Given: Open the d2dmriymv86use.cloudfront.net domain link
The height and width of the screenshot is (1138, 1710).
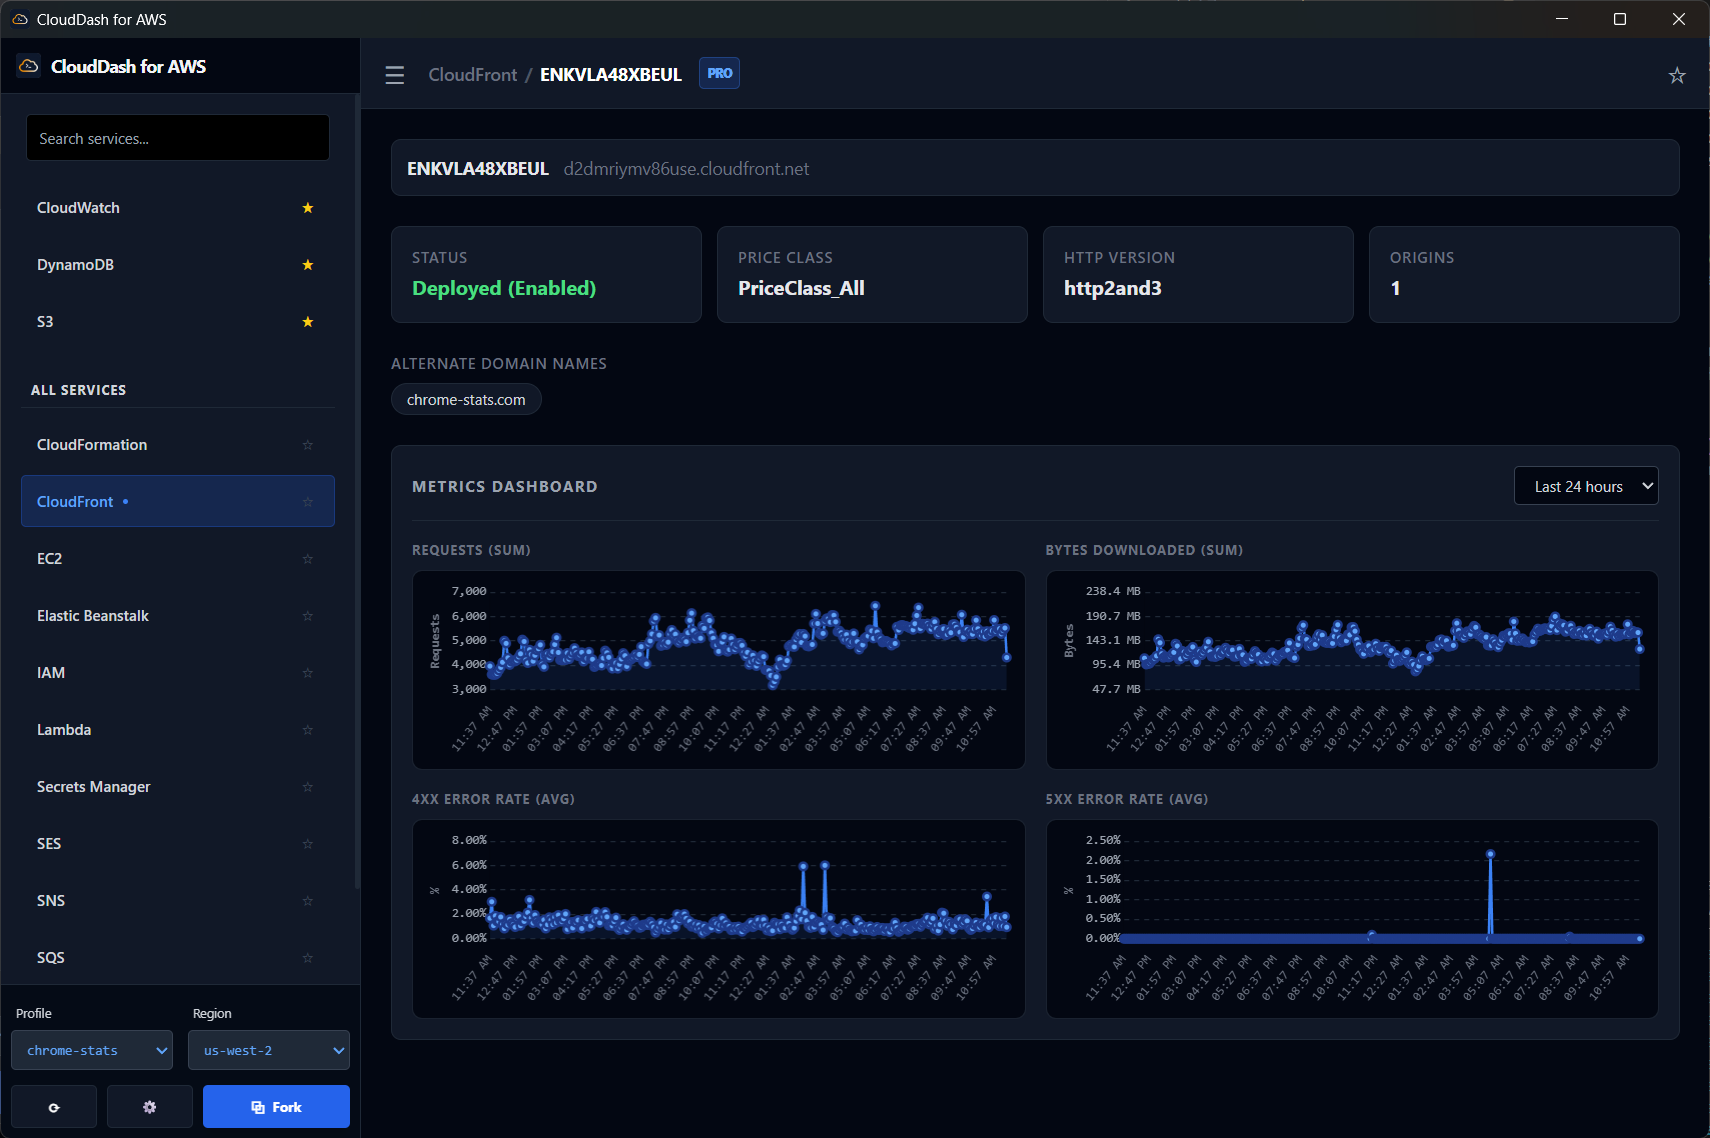Looking at the screenshot, I should [x=687, y=168].
